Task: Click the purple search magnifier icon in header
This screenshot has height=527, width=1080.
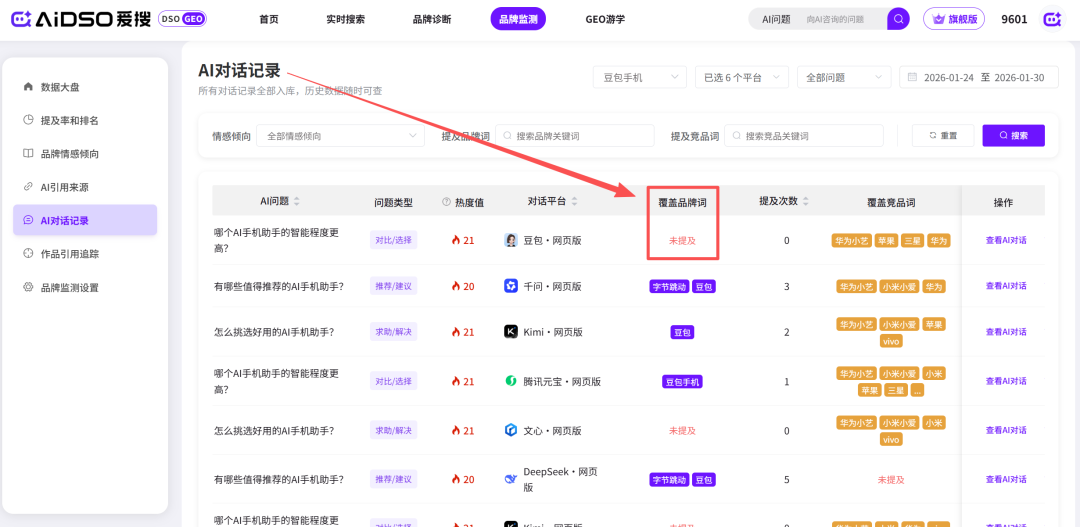Action: pyautogui.click(x=898, y=19)
